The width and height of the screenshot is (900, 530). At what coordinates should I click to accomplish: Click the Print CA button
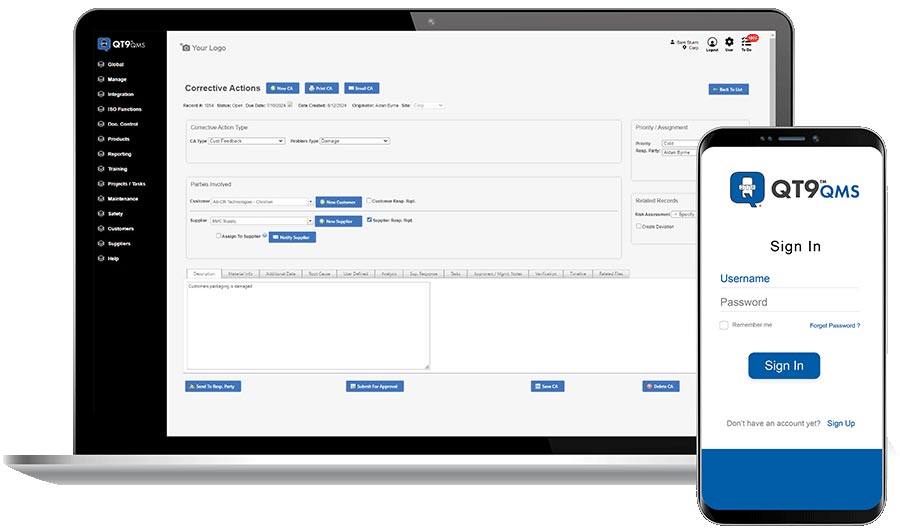[x=321, y=88]
